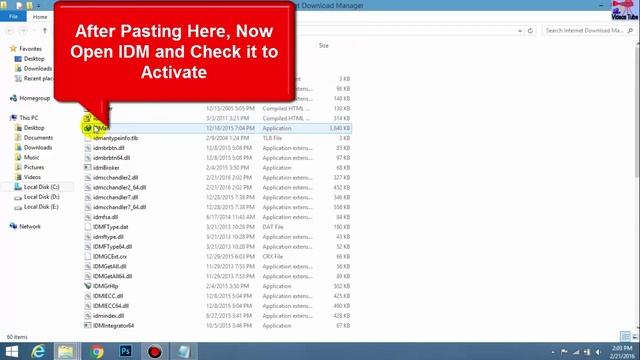Open Action Center flag tray icon
640x360 pixels.
point(564,352)
